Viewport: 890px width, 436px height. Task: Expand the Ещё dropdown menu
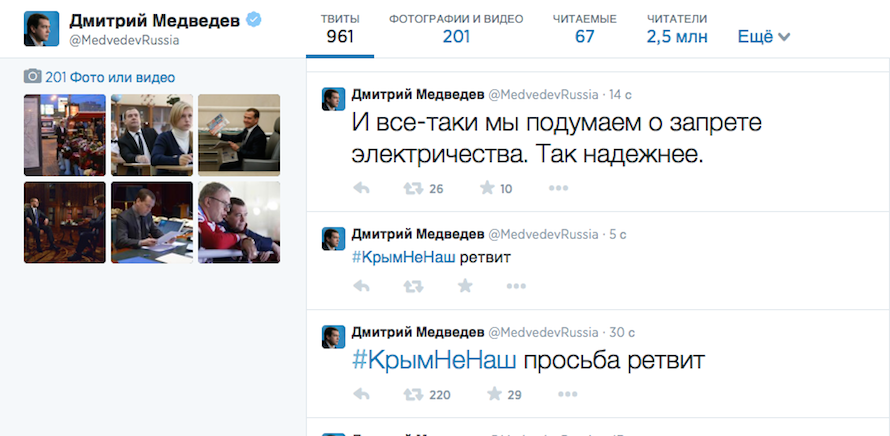click(763, 37)
